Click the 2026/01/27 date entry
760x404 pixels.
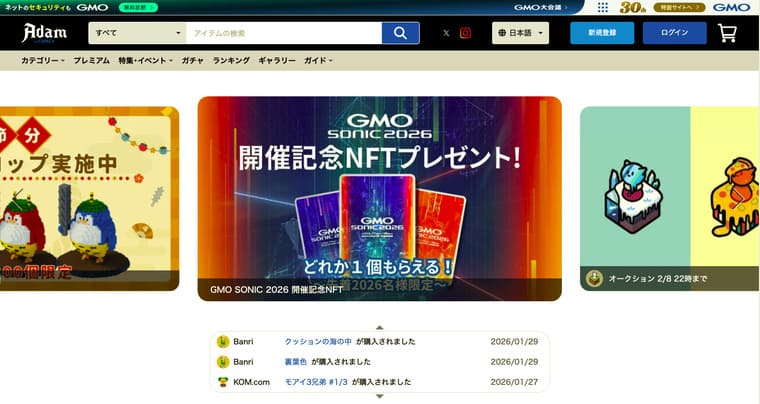point(514,382)
